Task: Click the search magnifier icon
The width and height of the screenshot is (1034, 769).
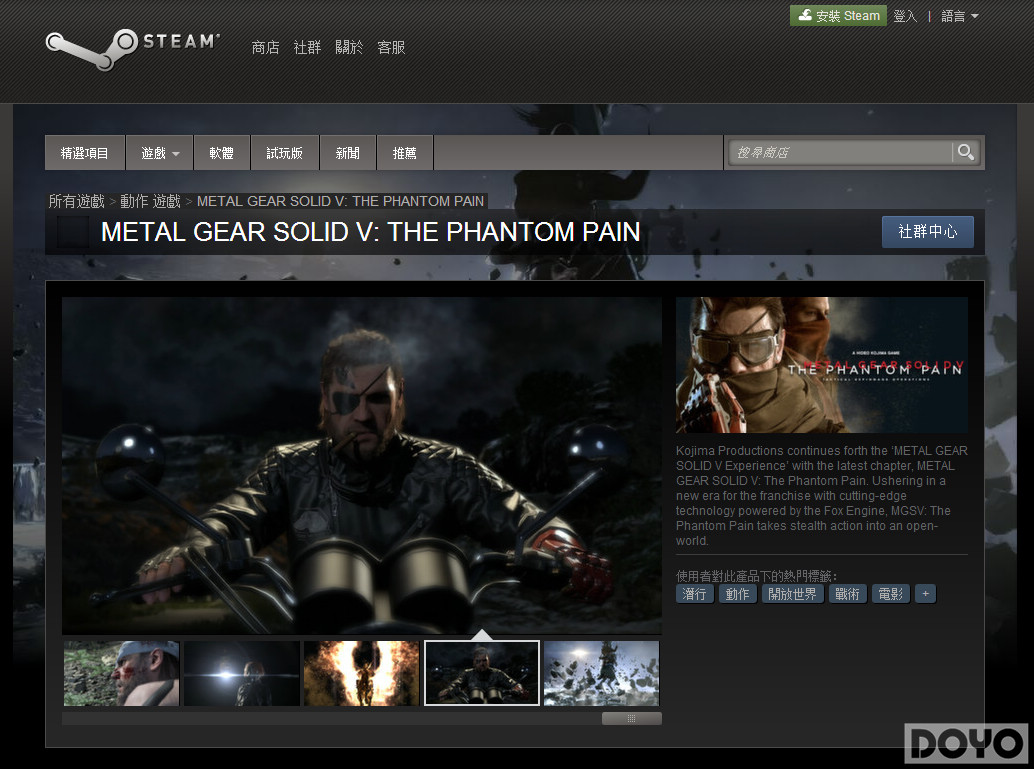Action: (965, 152)
